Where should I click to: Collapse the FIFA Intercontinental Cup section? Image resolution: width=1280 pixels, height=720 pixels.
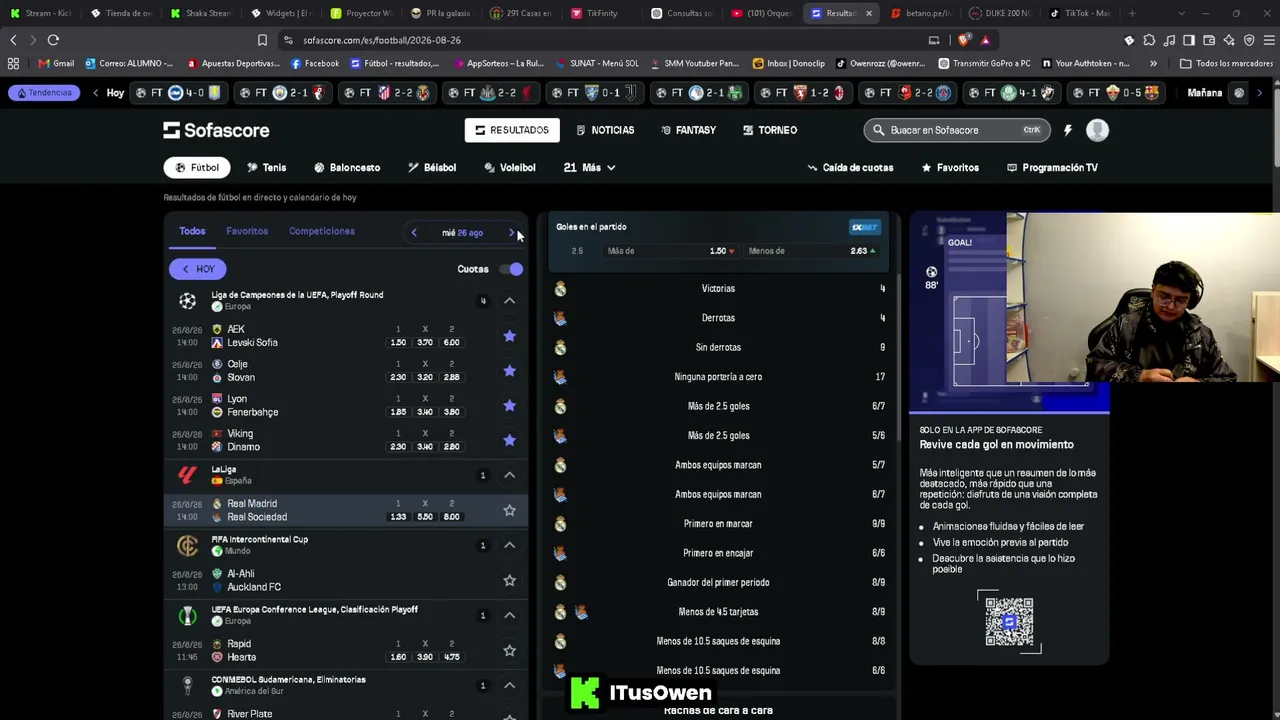[509, 545]
